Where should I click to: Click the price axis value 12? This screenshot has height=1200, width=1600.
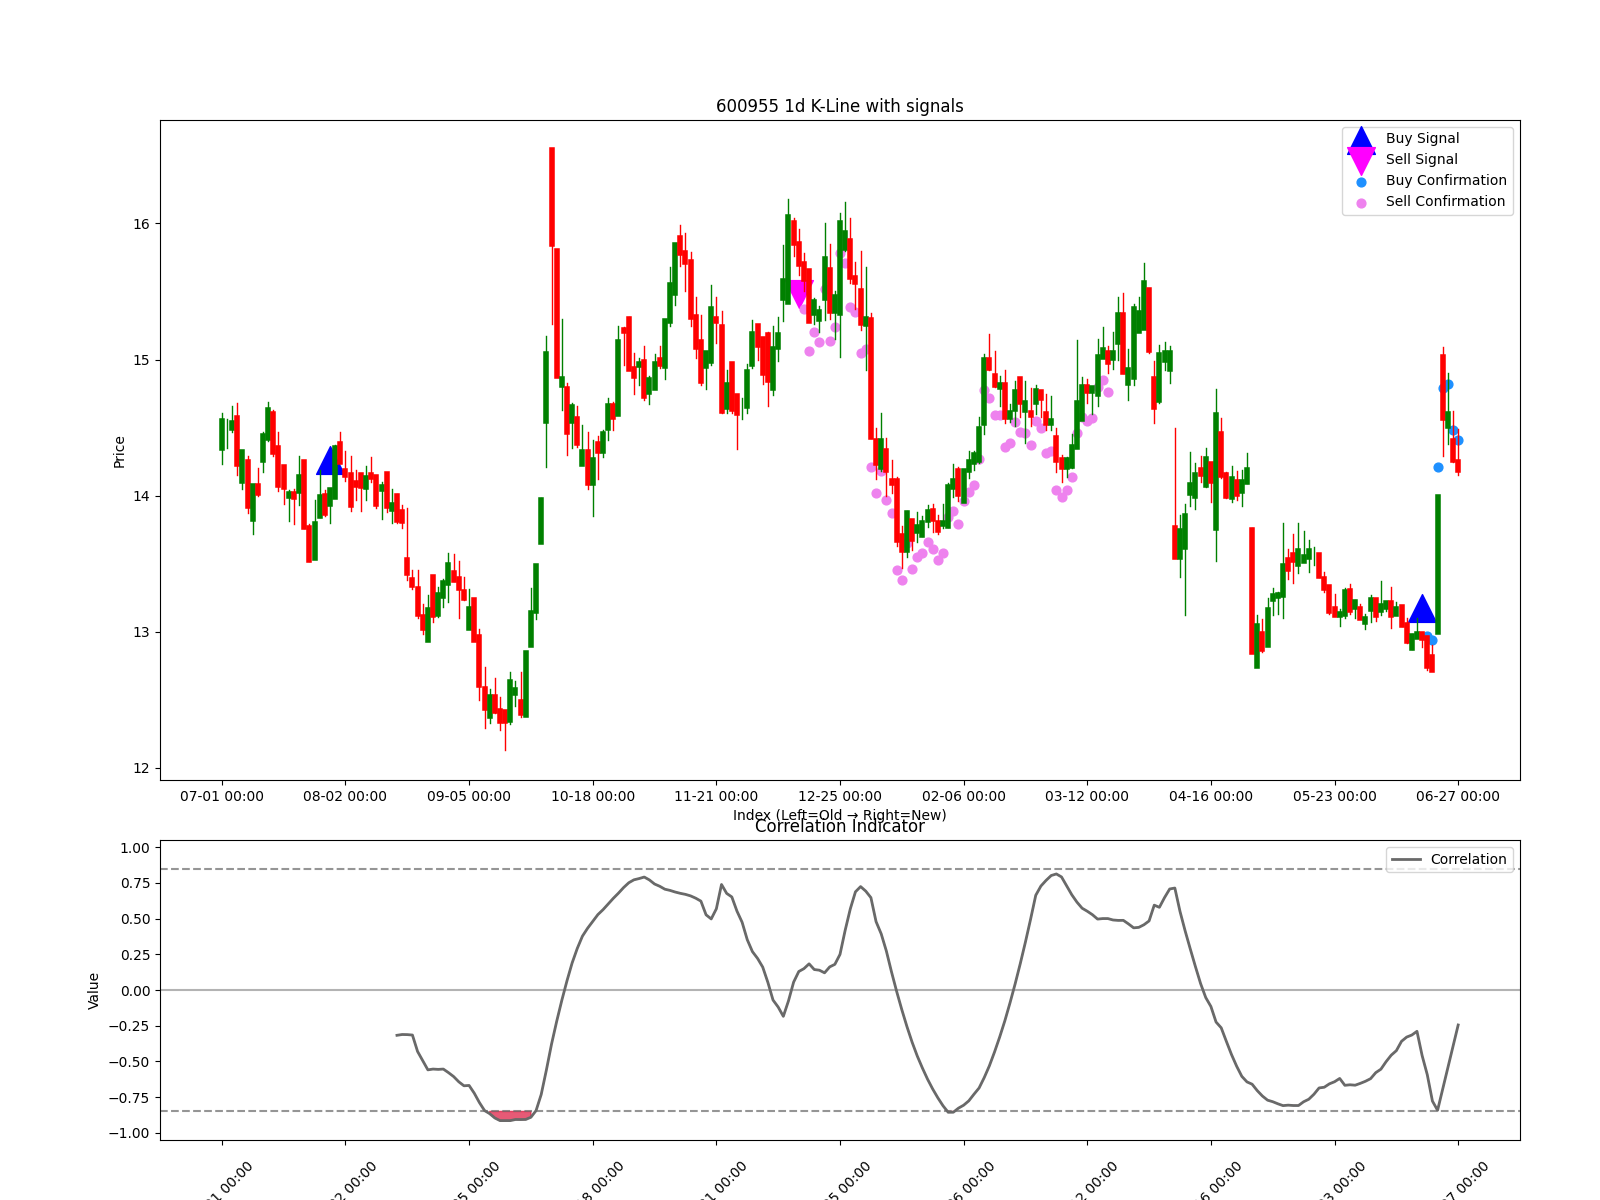tap(141, 768)
